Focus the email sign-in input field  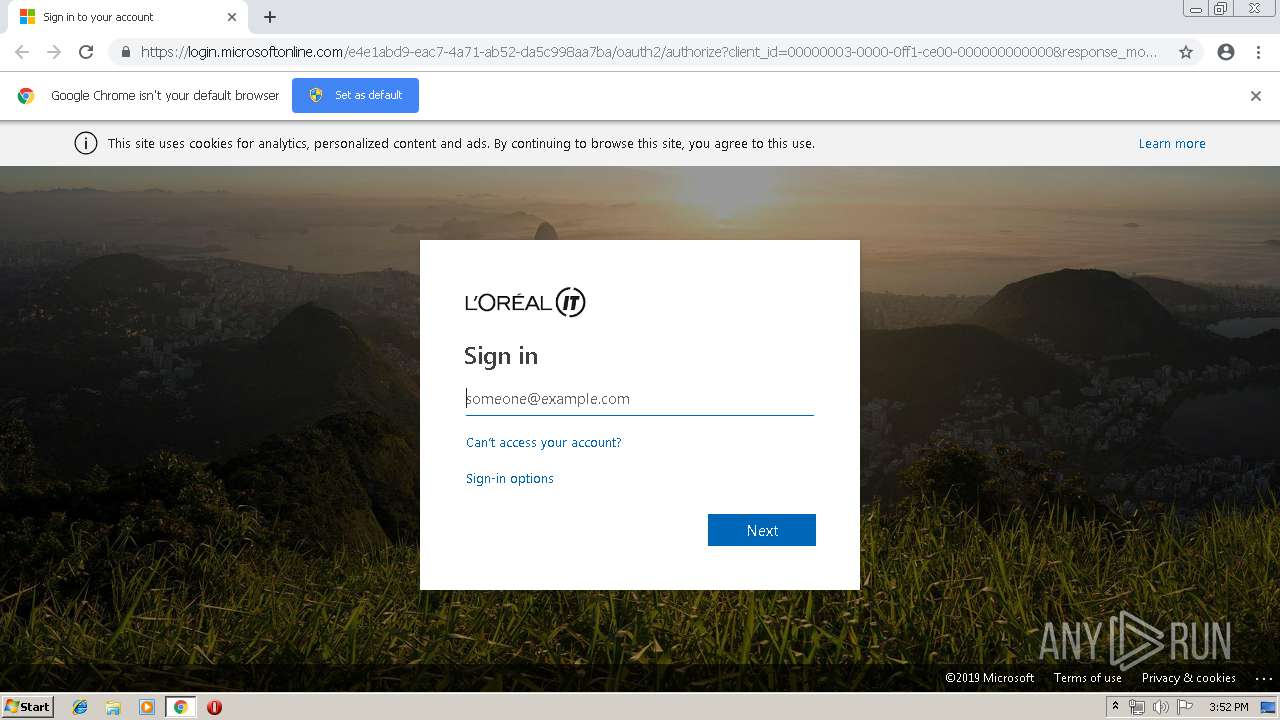(640, 399)
